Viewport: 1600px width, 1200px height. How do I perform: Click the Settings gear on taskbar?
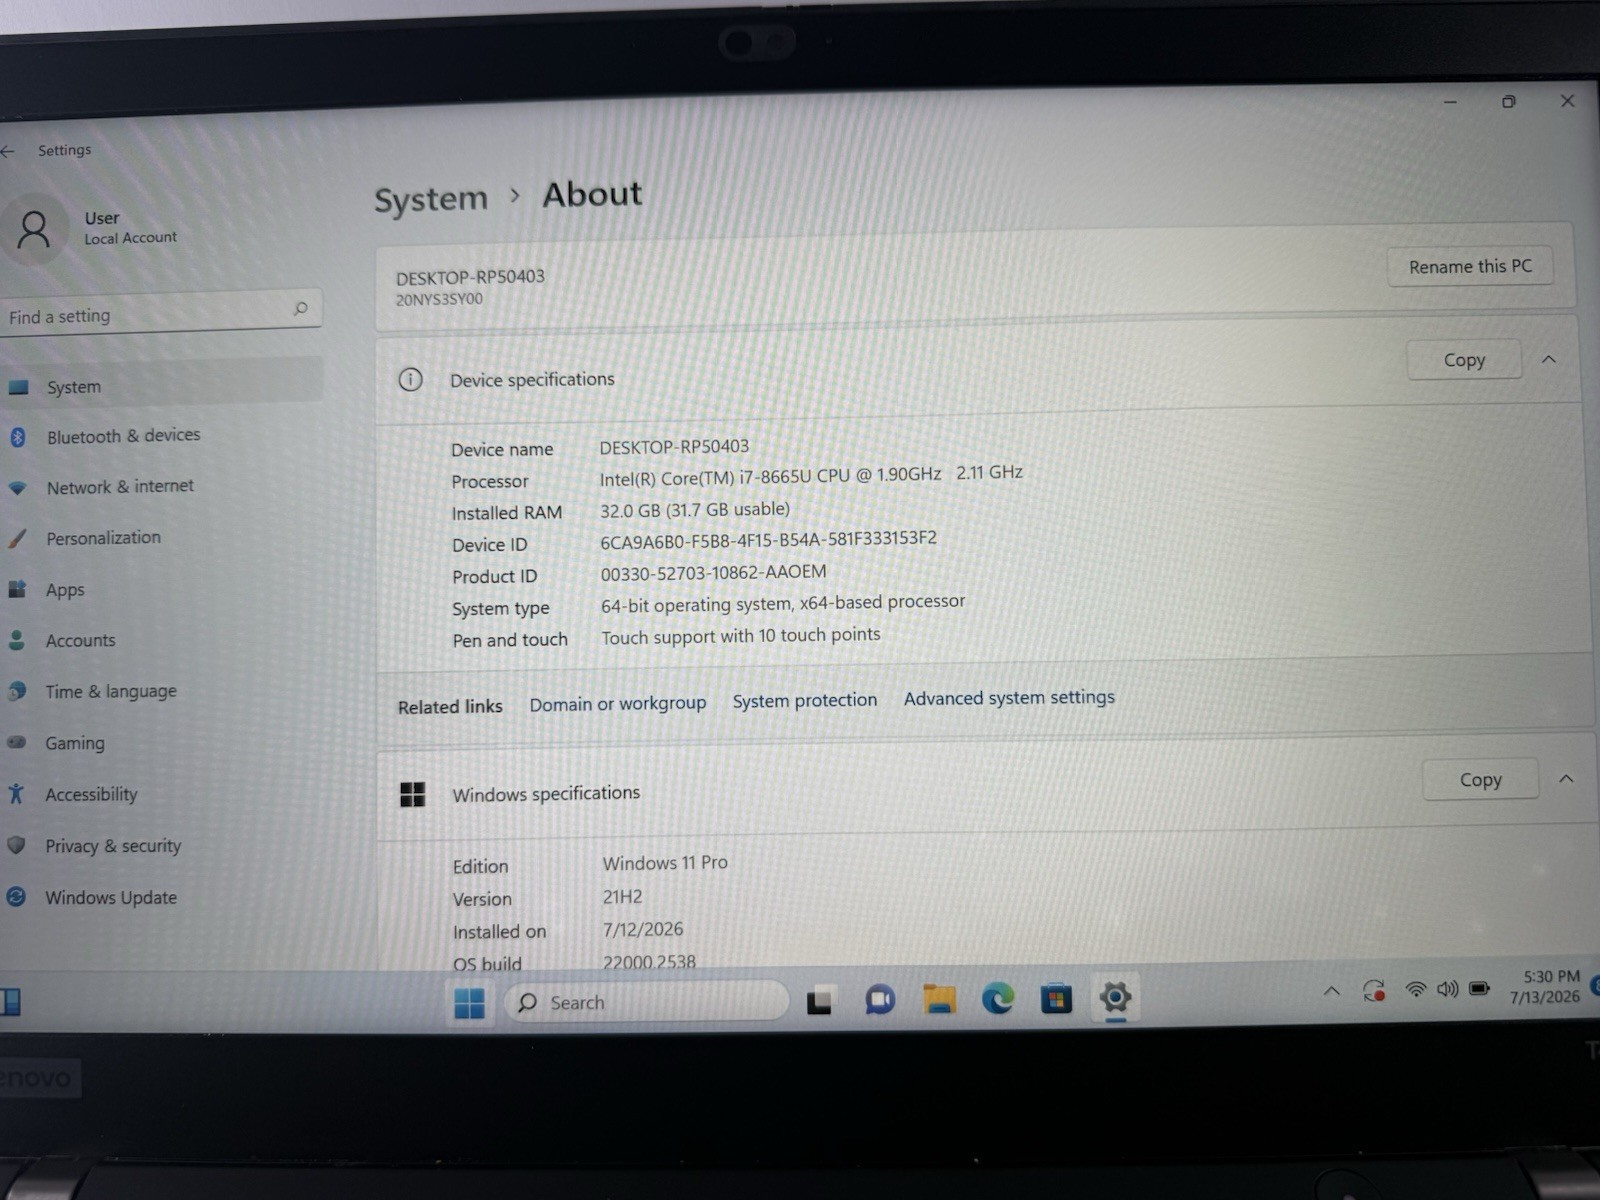click(x=1115, y=997)
